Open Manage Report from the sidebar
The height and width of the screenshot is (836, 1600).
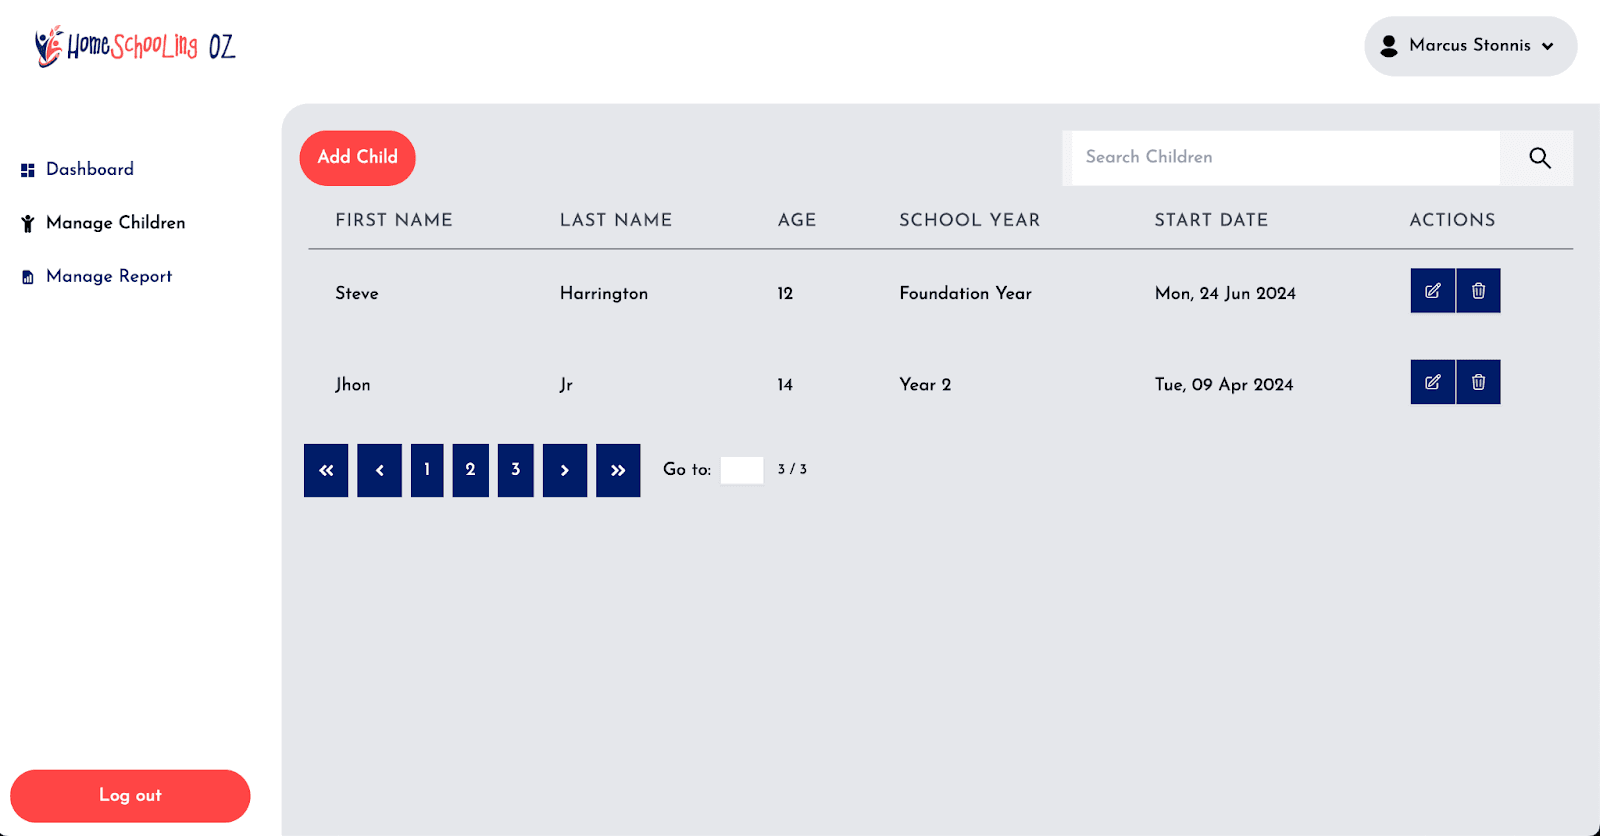(108, 277)
